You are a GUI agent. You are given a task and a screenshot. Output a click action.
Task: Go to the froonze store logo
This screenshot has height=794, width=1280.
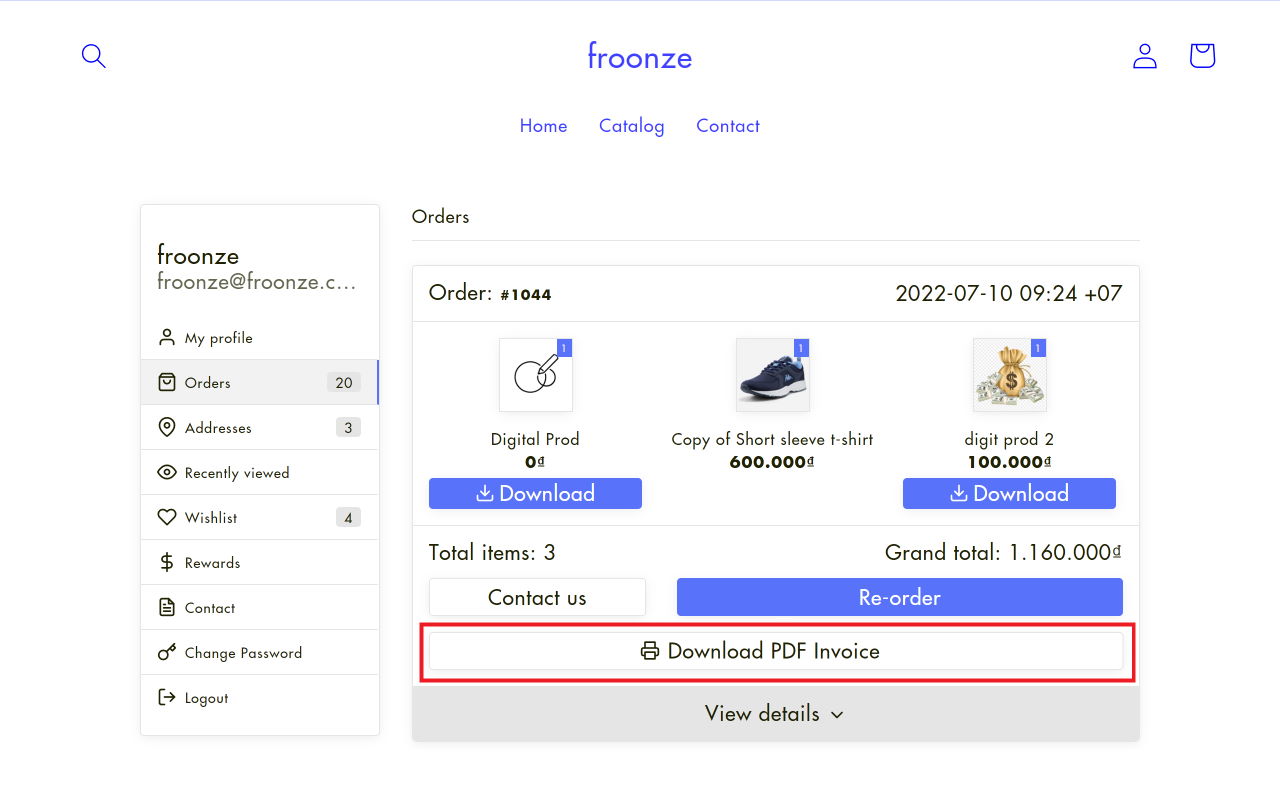(x=640, y=56)
